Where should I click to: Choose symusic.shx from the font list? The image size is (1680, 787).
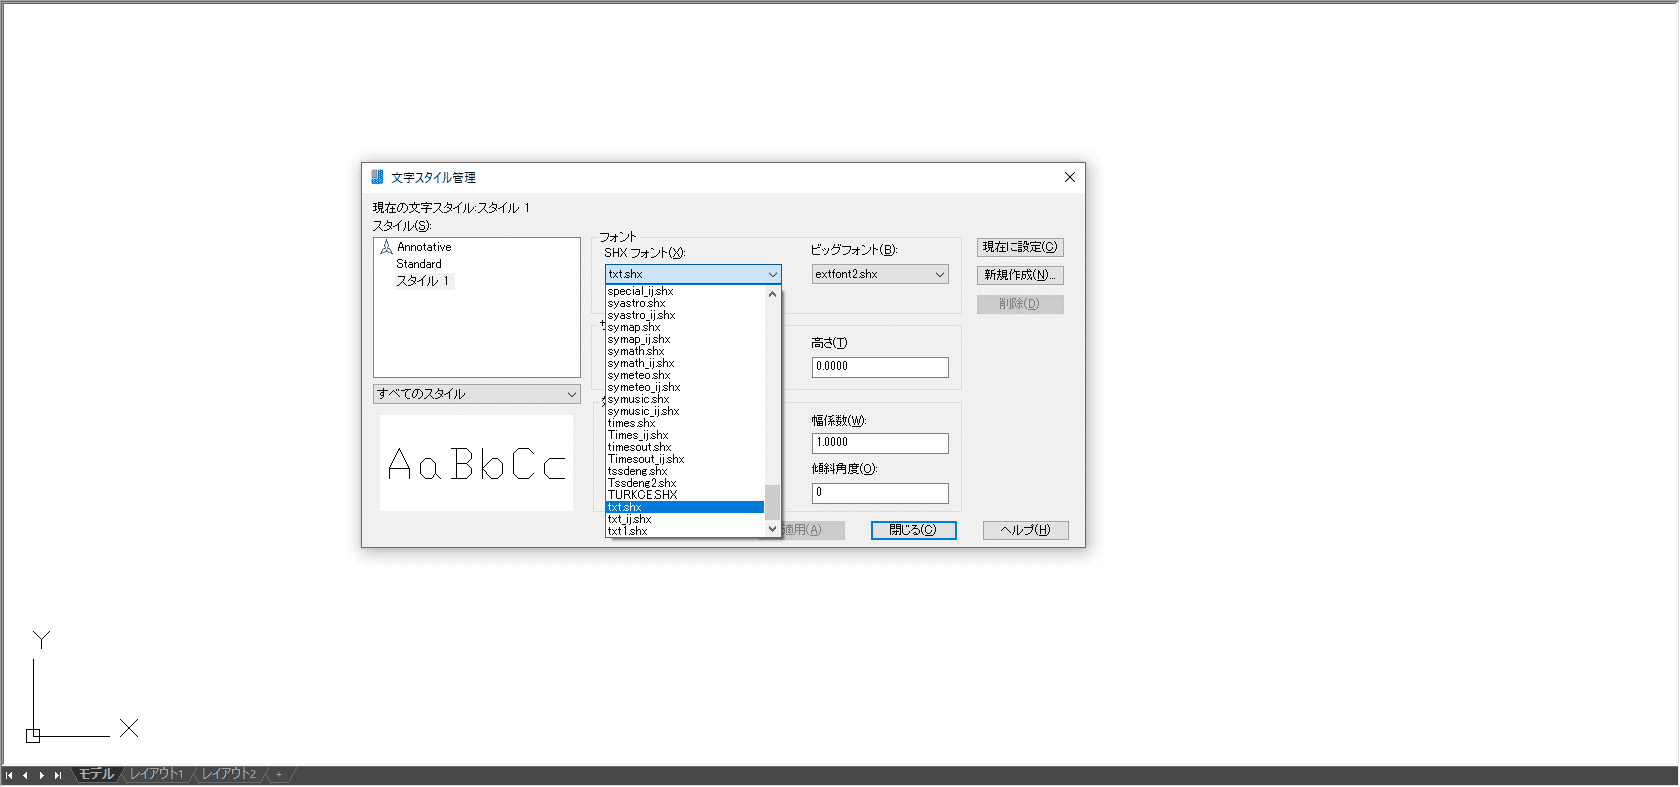(685, 399)
